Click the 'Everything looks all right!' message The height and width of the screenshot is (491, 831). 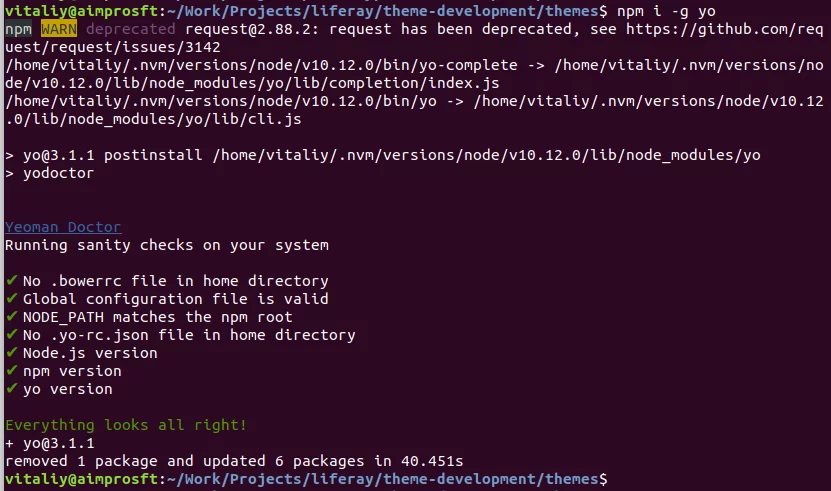coord(126,425)
